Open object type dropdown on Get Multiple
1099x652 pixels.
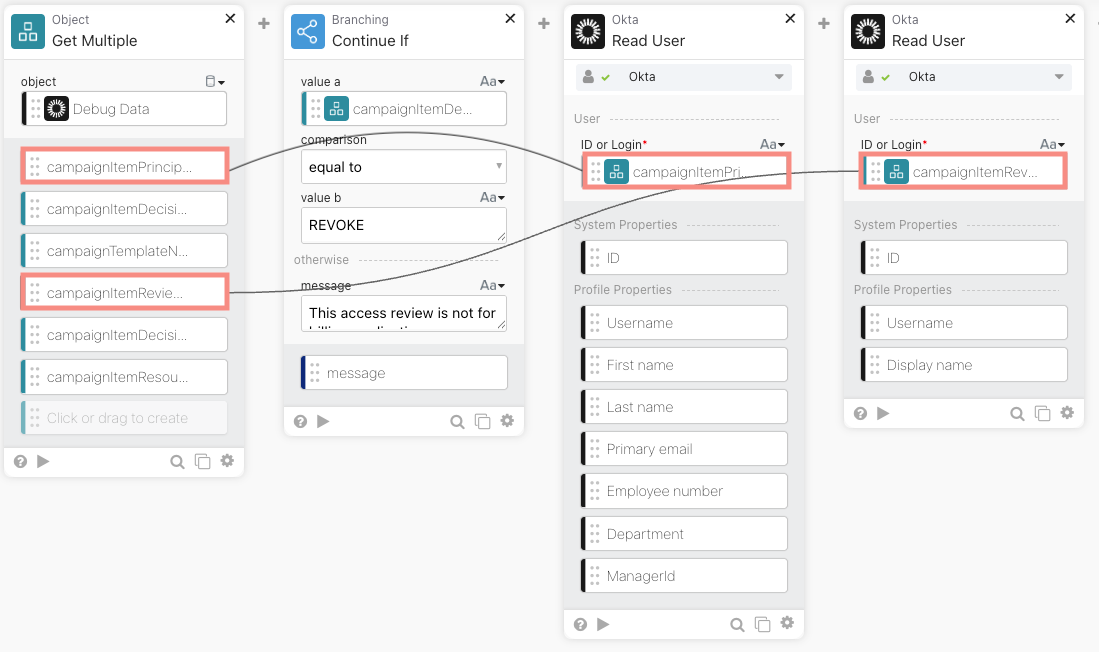click(215, 82)
